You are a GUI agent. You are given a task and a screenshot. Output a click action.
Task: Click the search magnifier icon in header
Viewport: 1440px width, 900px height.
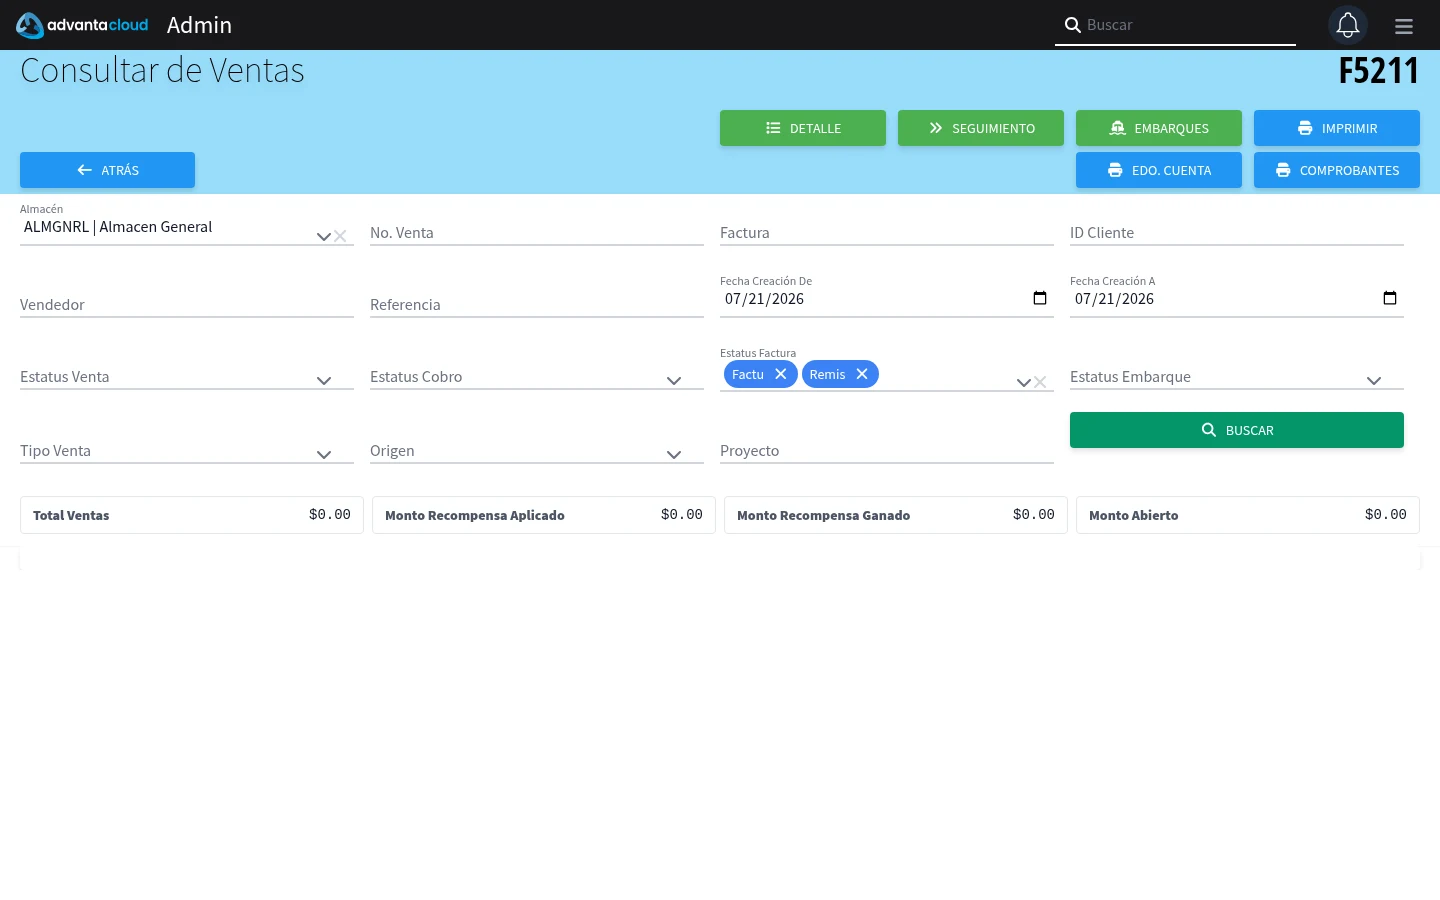pos(1072,25)
